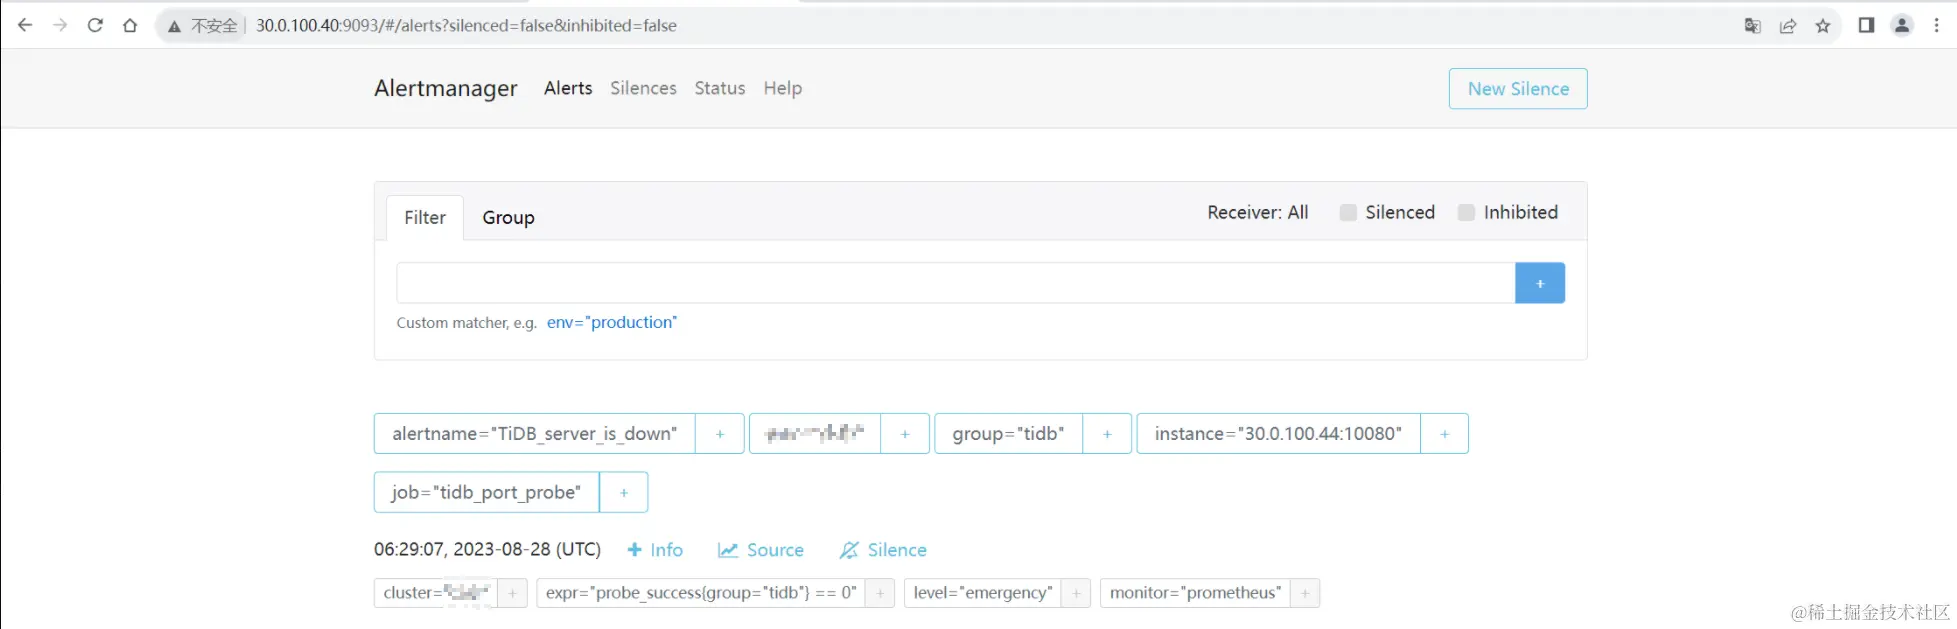The height and width of the screenshot is (629, 1957).
Task: Click the level="emergency" annotation
Action: (x=983, y=593)
